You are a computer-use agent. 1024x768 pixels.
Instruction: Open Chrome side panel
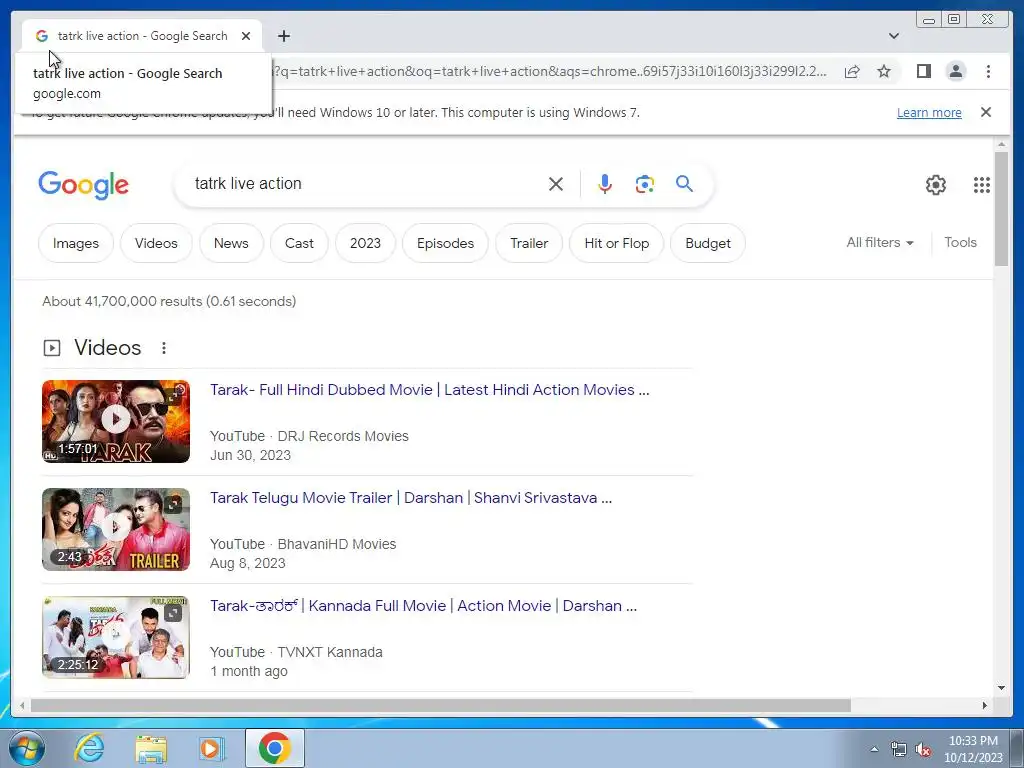(923, 71)
